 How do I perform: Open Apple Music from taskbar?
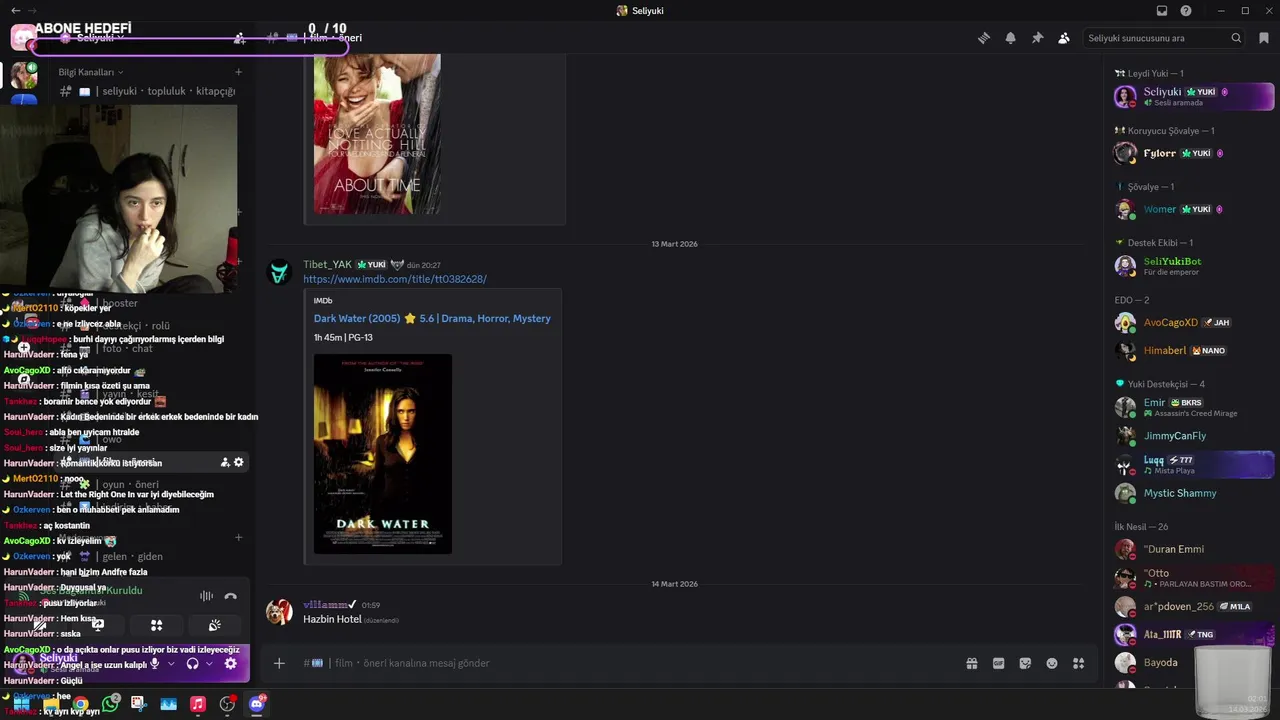point(198,704)
